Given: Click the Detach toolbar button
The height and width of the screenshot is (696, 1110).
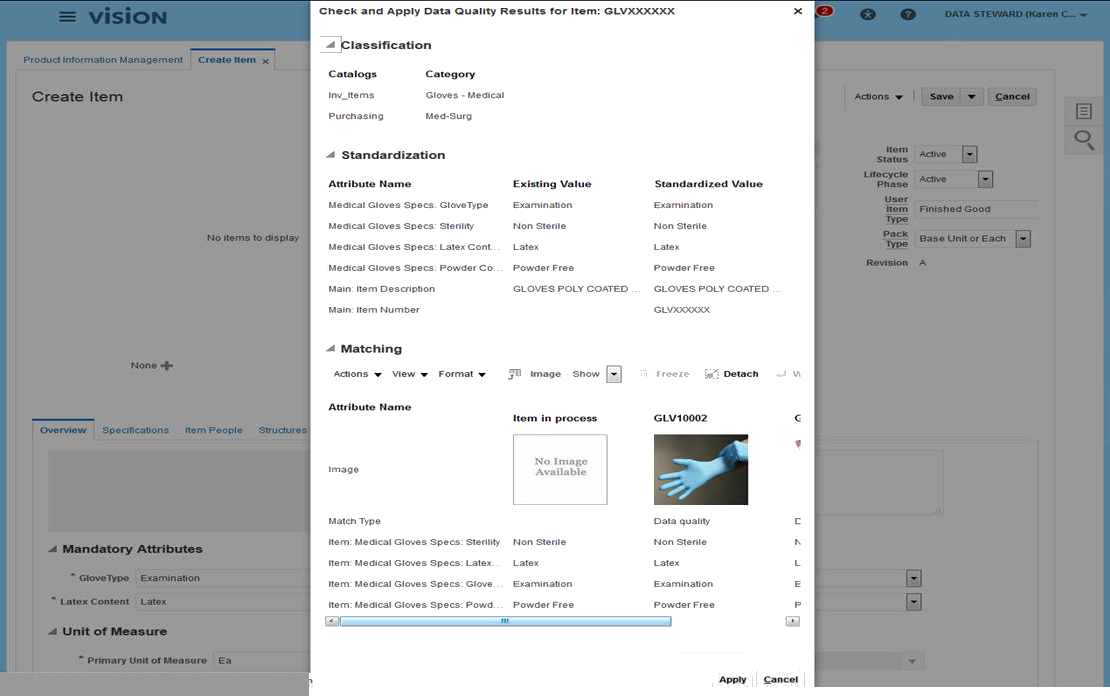Looking at the screenshot, I should pyautogui.click(x=731, y=374).
